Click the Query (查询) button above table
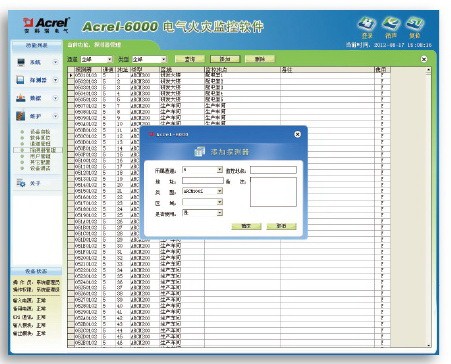 pyautogui.click(x=190, y=59)
